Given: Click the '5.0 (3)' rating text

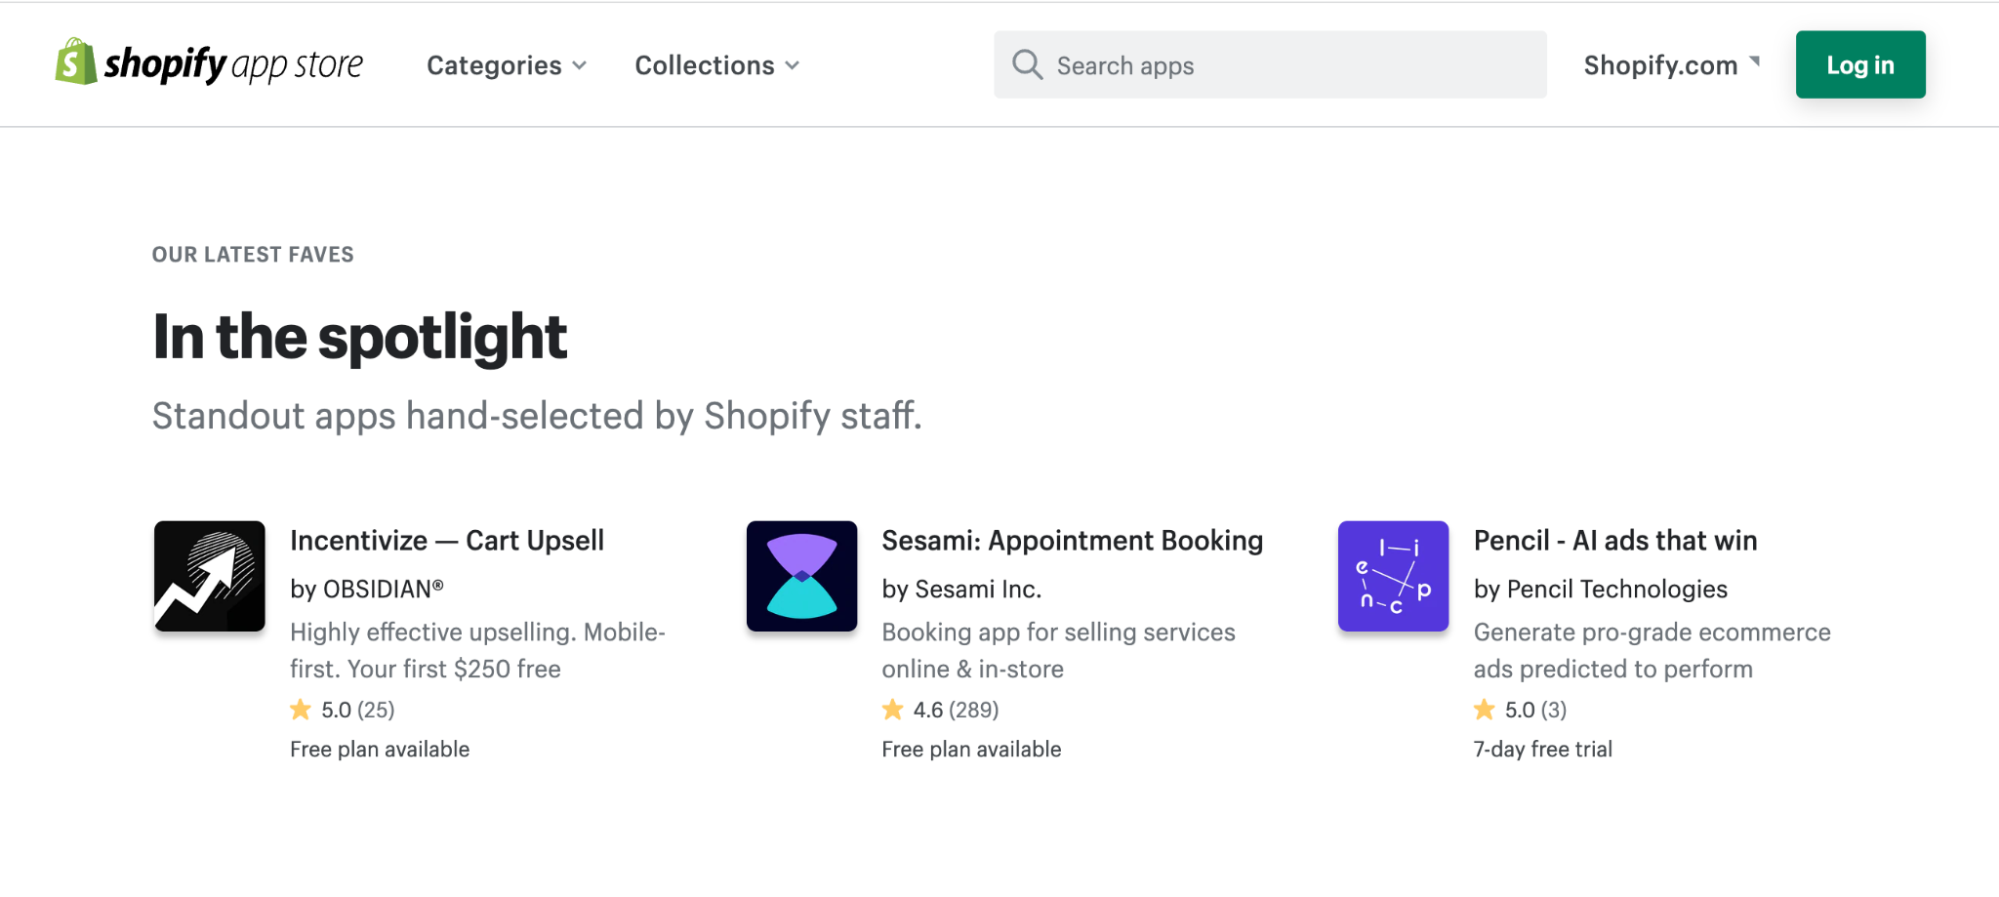Looking at the screenshot, I should click(1536, 710).
